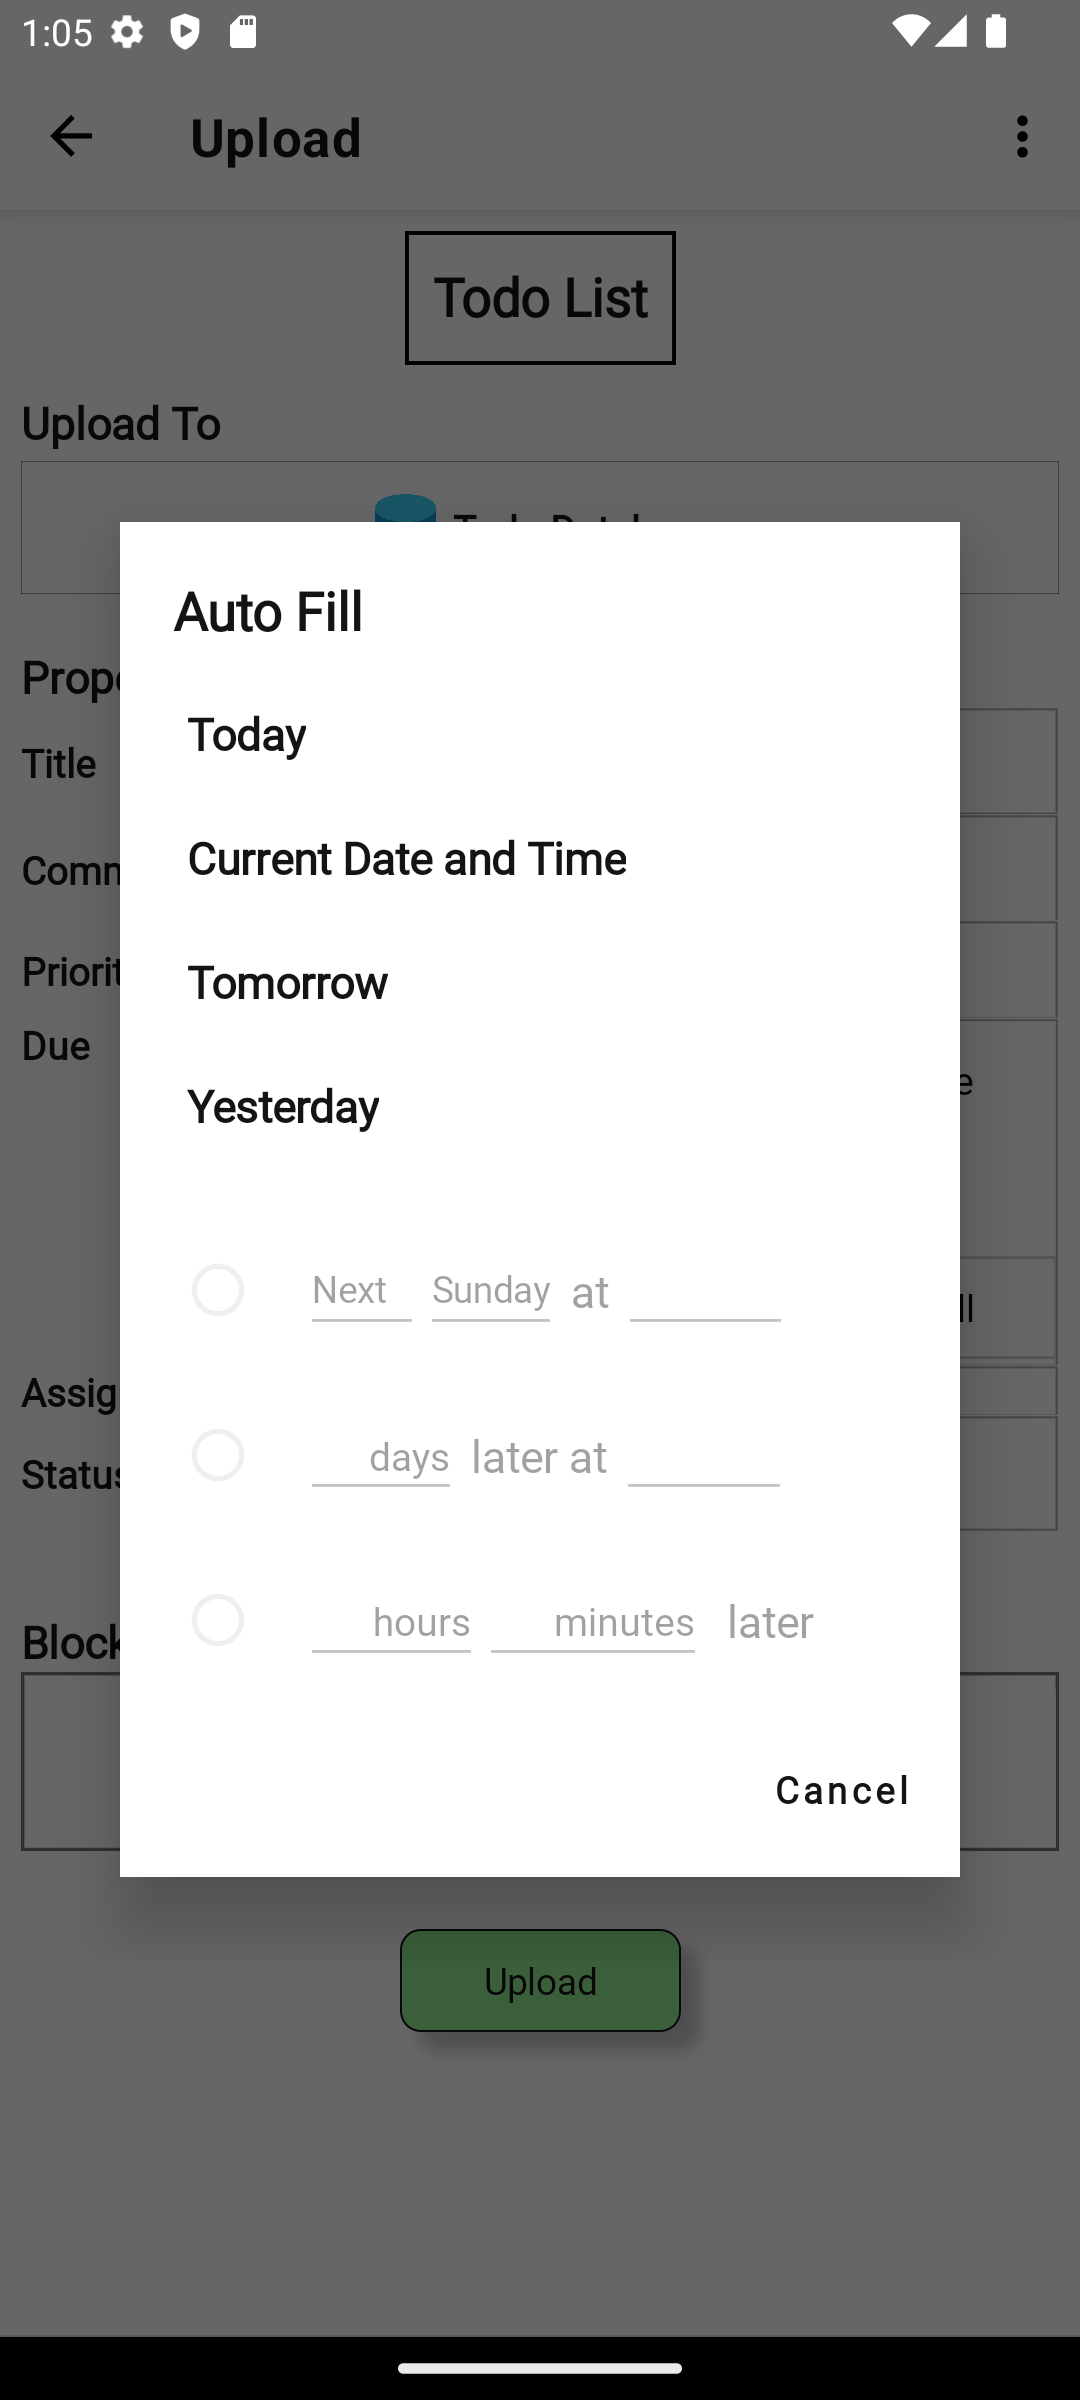The height and width of the screenshot is (2400, 1080).
Task: Pick the Tomorrow option
Action: pyautogui.click(x=288, y=983)
